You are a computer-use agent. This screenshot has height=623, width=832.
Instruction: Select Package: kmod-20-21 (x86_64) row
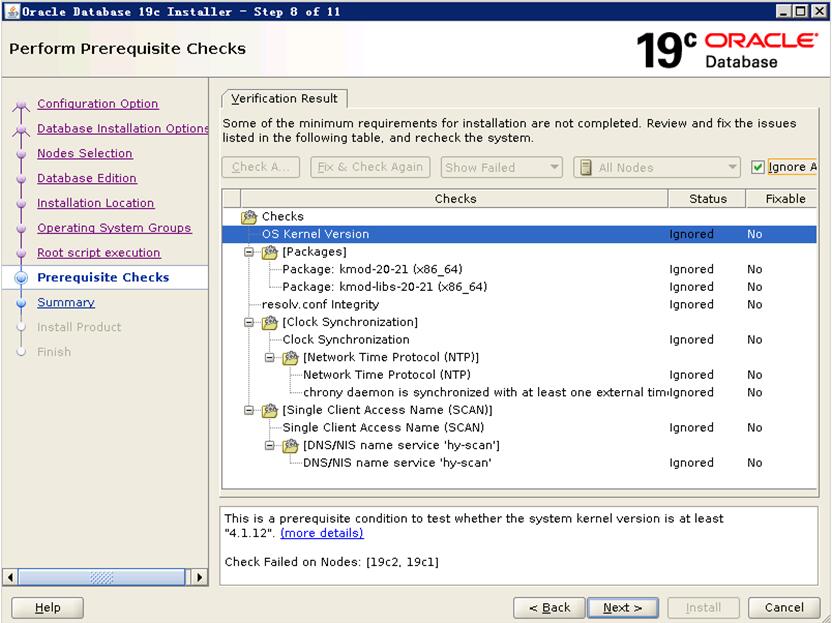pyautogui.click(x=519, y=269)
